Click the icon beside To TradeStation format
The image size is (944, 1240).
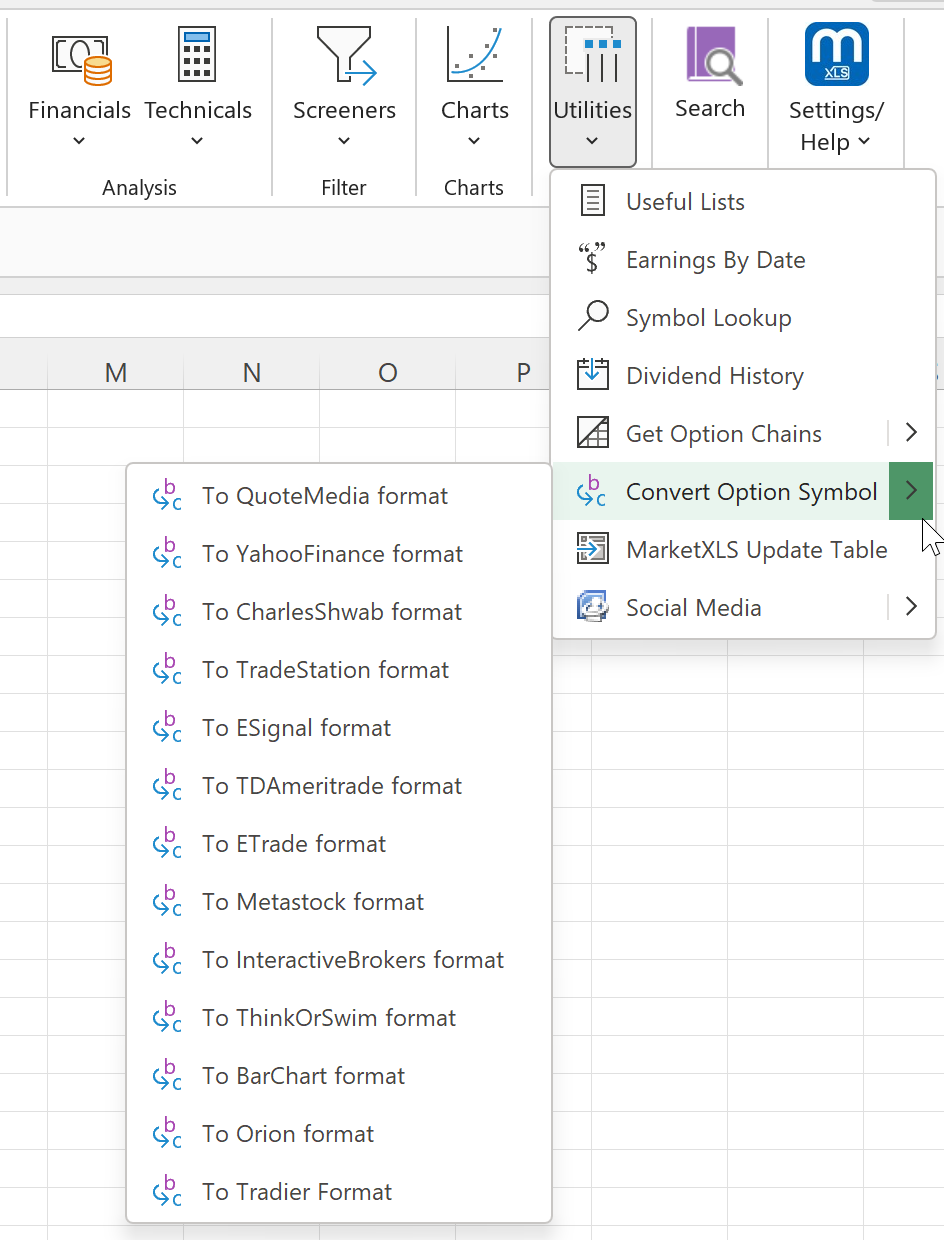click(167, 670)
